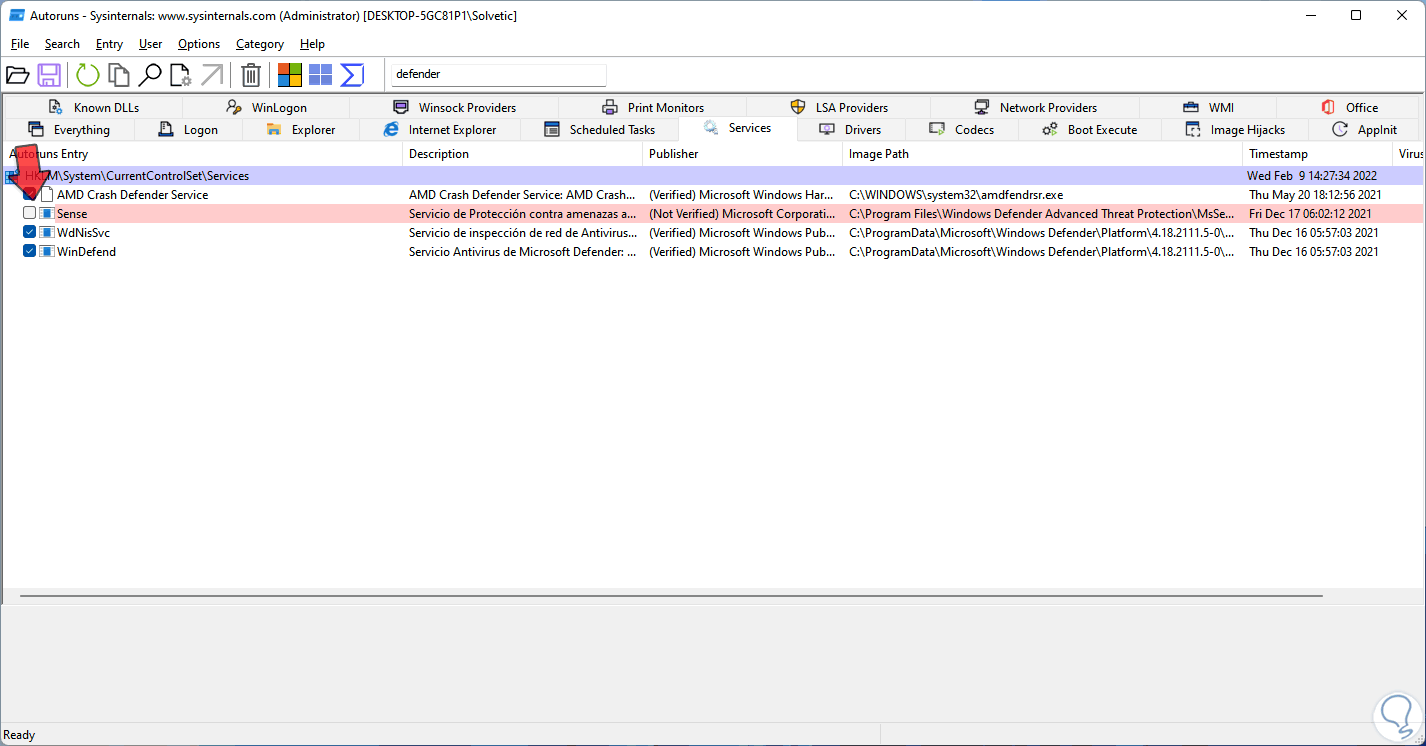Click the 'Thu May 20 18:12:56 2021' timestamp
This screenshot has width=1426, height=746.
point(1315,195)
